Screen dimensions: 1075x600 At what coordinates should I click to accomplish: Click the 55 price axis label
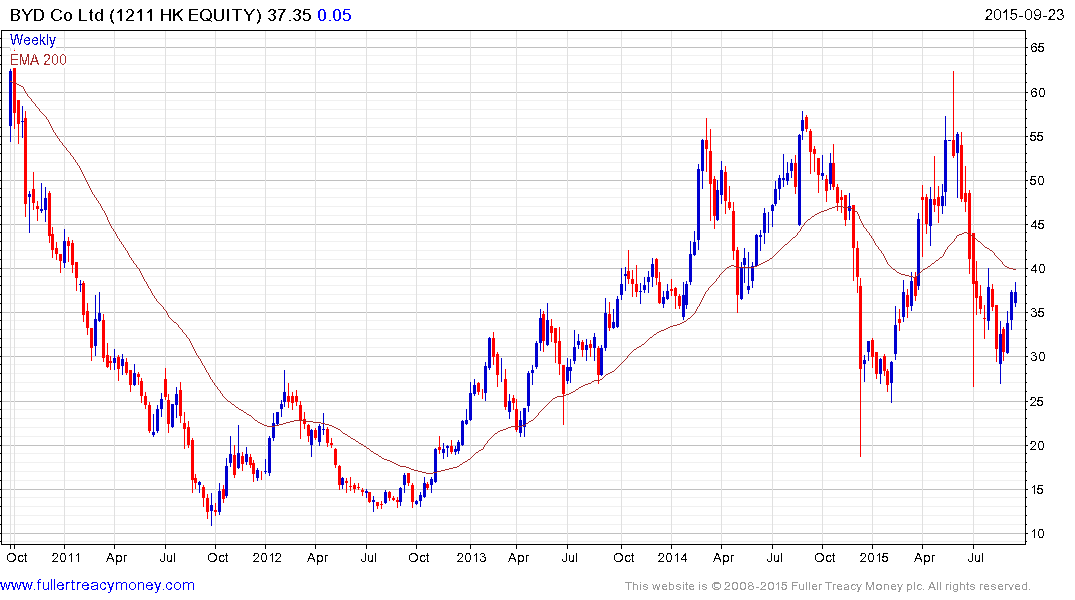point(1037,137)
